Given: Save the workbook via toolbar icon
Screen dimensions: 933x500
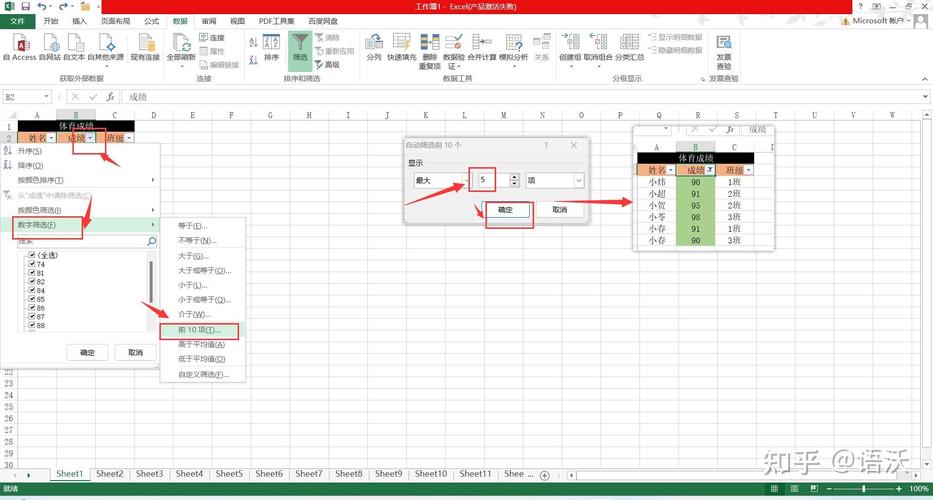Looking at the screenshot, I should tap(25, 6).
